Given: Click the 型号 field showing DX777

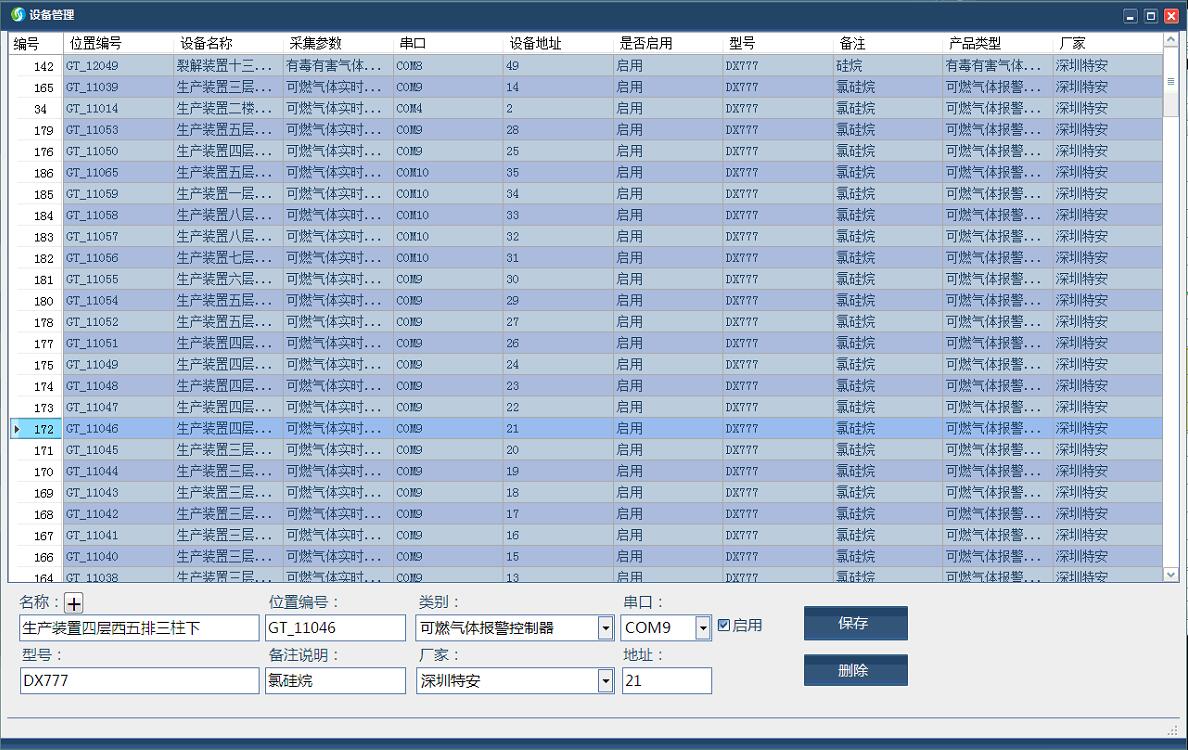Looking at the screenshot, I should pos(137,680).
